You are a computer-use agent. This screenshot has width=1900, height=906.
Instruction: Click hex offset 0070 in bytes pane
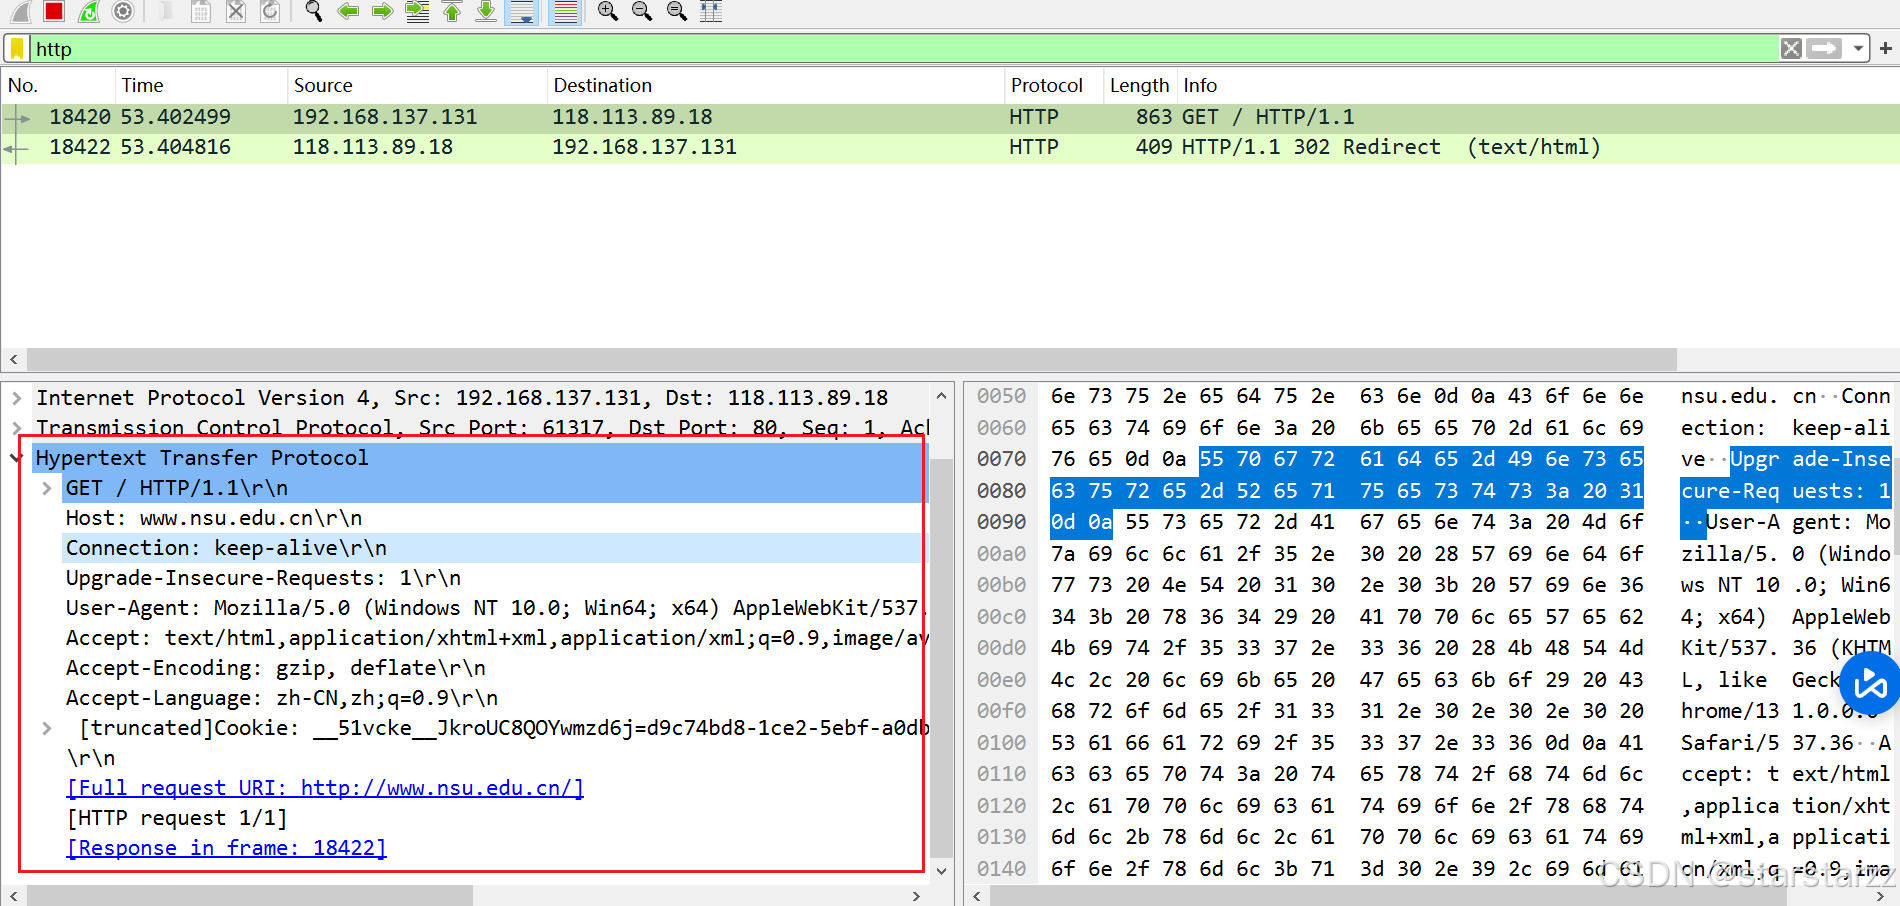pyautogui.click(x=1001, y=459)
